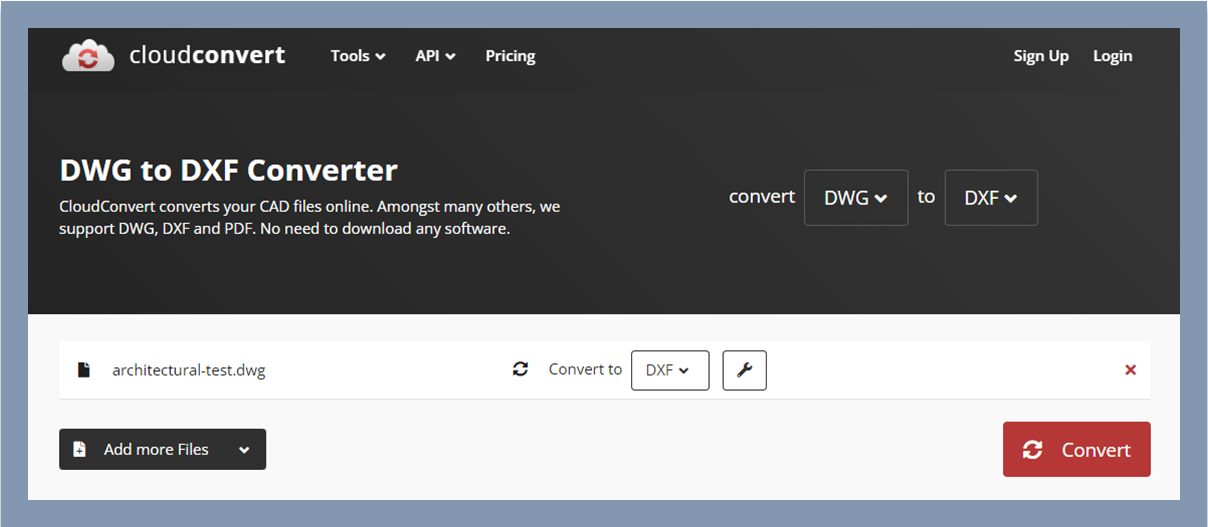Click the refresh arrows icon before Convert to
1208x527 pixels.
tap(520, 369)
